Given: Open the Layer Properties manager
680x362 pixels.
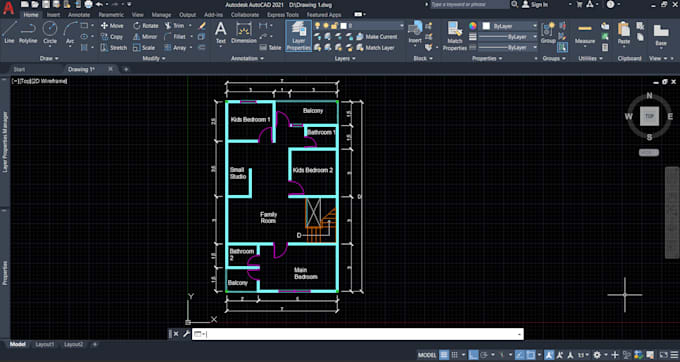Looking at the screenshot, I should click(298, 36).
